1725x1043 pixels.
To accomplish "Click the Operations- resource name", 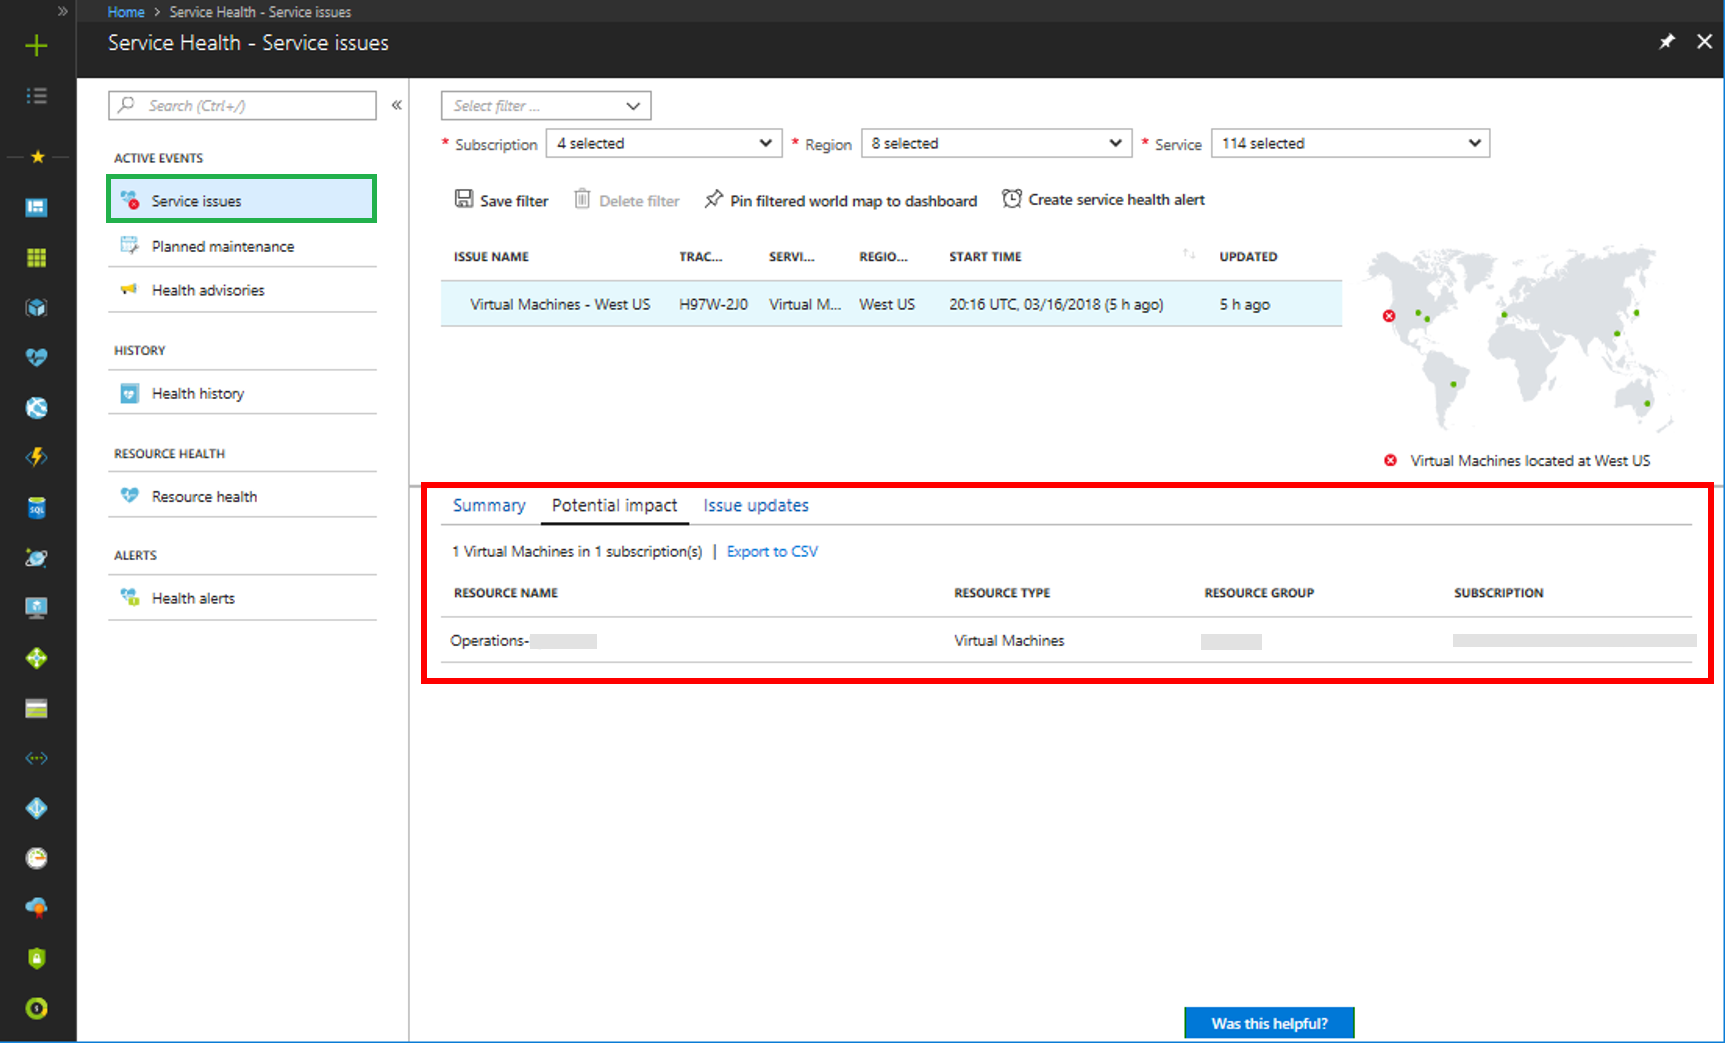I will tap(523, 640).
